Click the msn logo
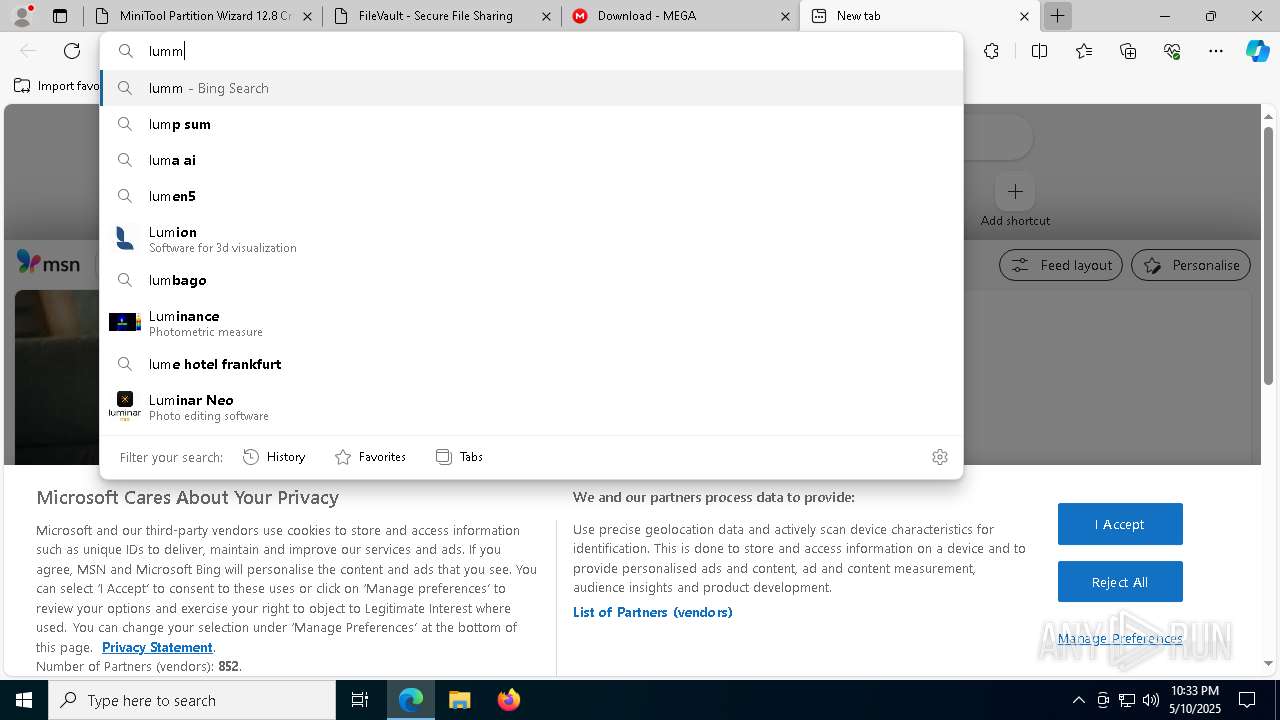 (48, 264)
